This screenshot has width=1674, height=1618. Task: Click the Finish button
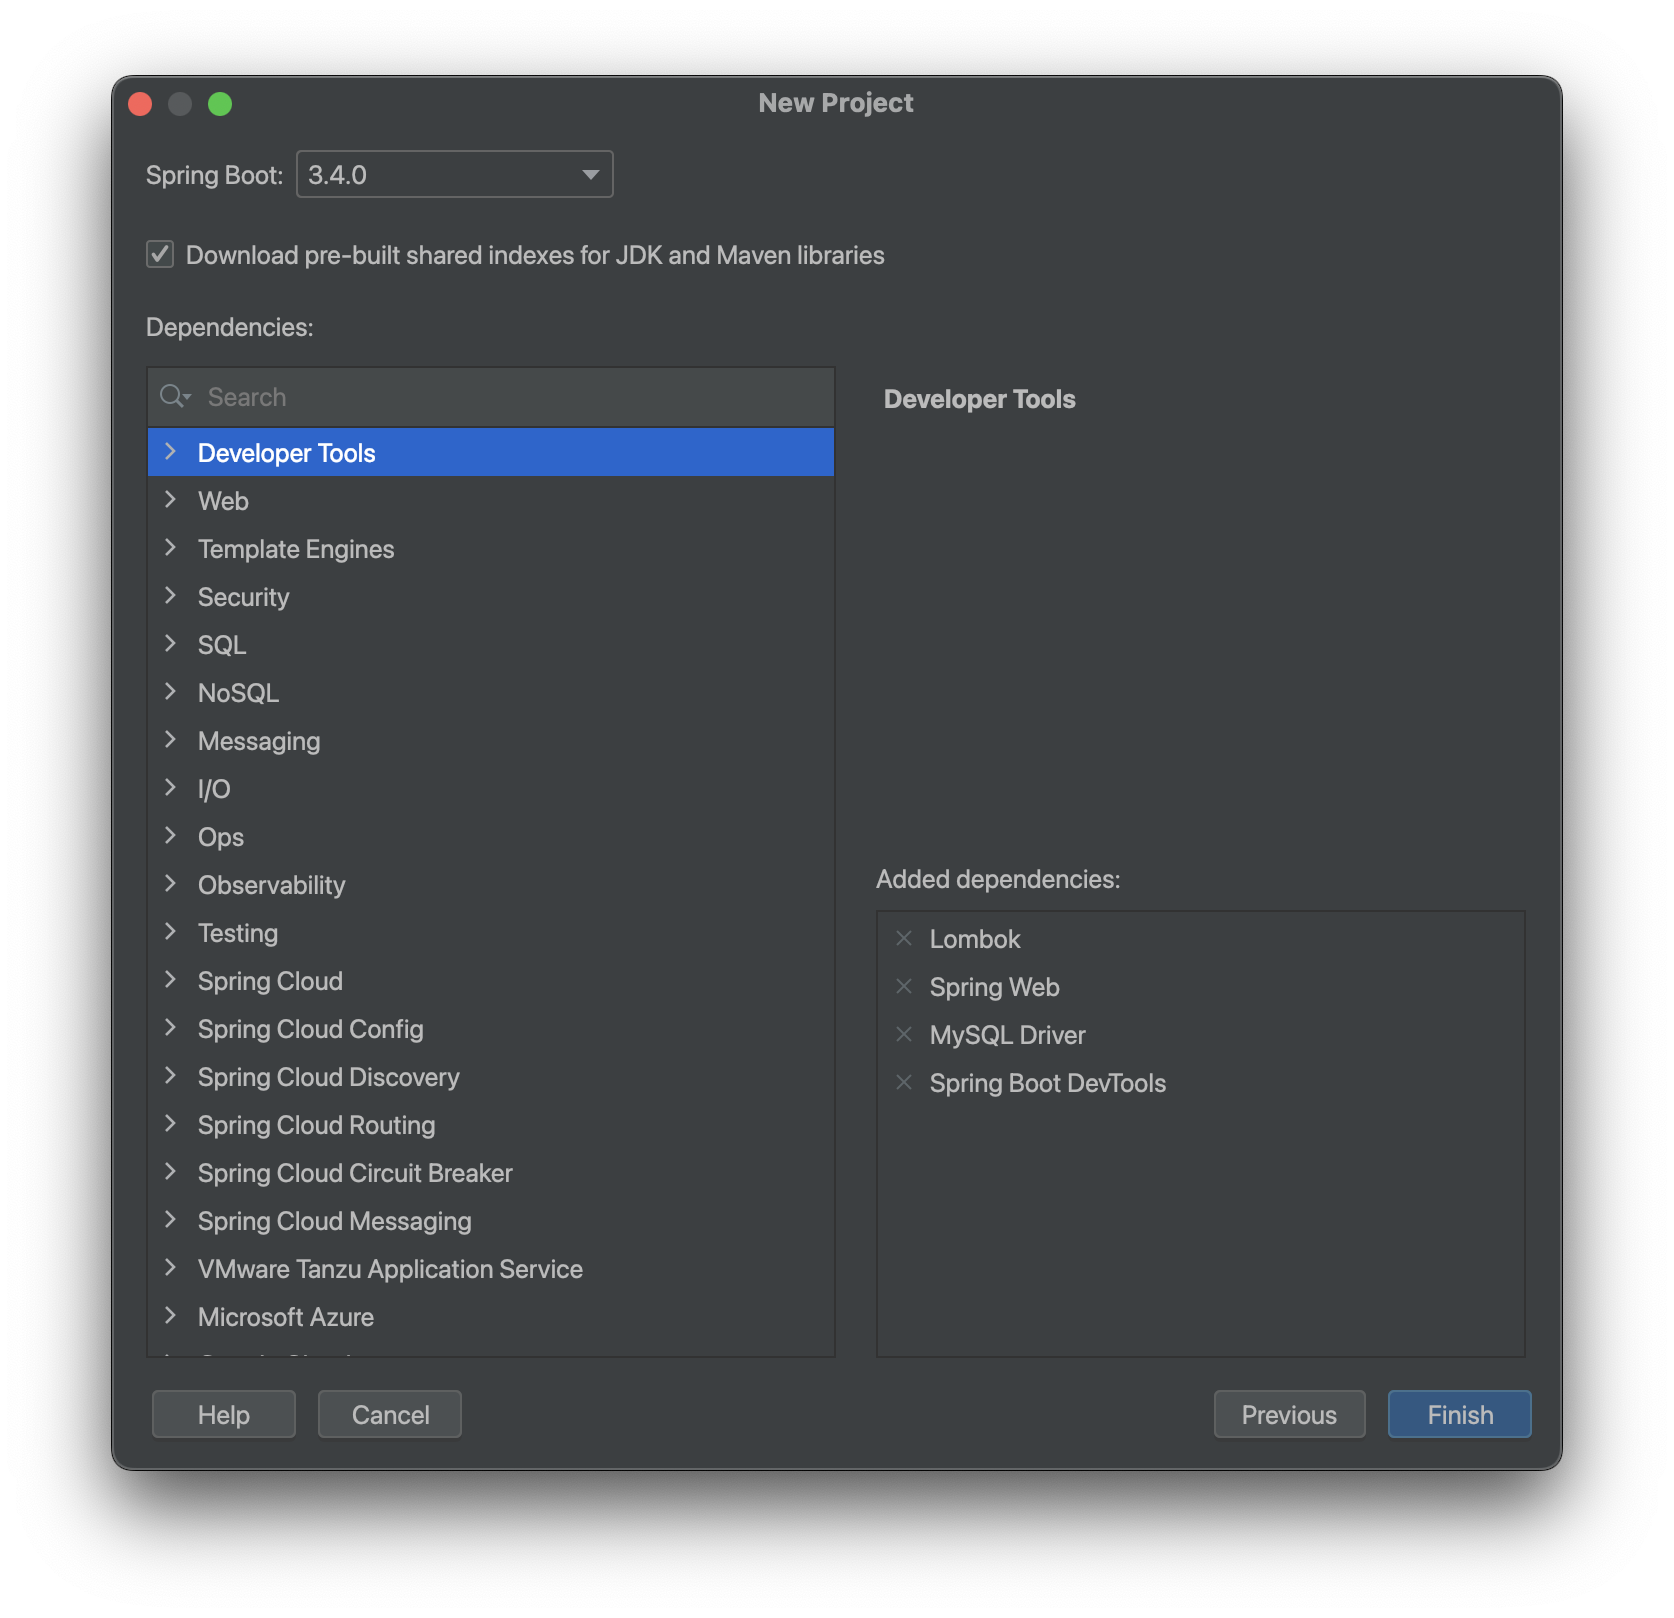[x=1459, y=1414]
